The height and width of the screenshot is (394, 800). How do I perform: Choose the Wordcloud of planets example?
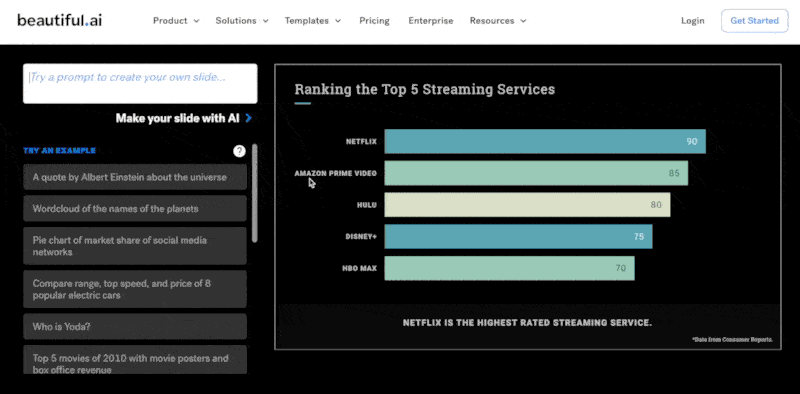tap(135, 209)
